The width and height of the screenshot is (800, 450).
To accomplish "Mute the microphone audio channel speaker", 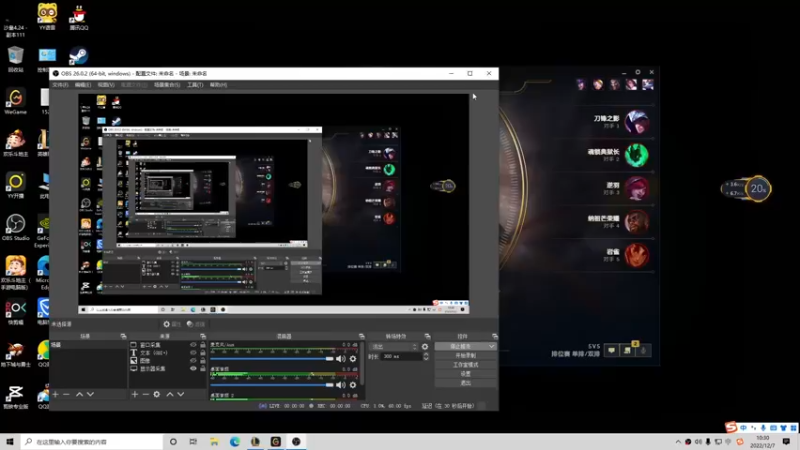I will pyautogui.click(x=340, y=359).
